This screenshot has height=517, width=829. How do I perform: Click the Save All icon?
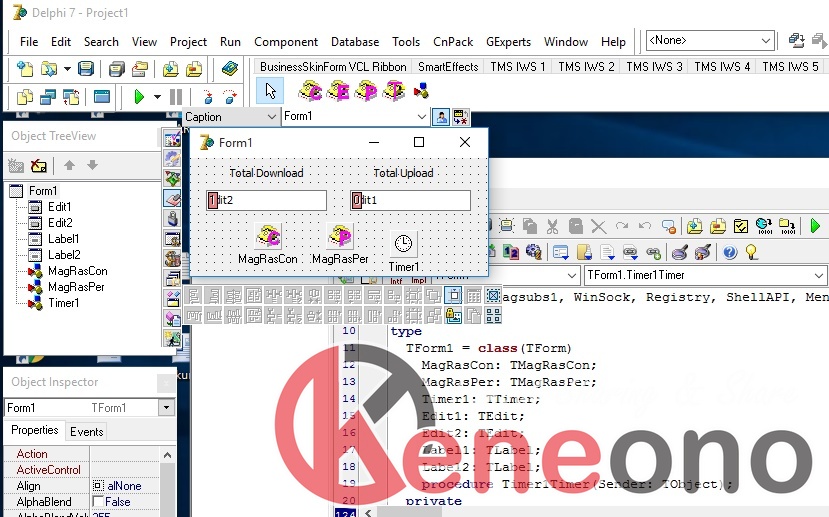click(x=116, y=69)
